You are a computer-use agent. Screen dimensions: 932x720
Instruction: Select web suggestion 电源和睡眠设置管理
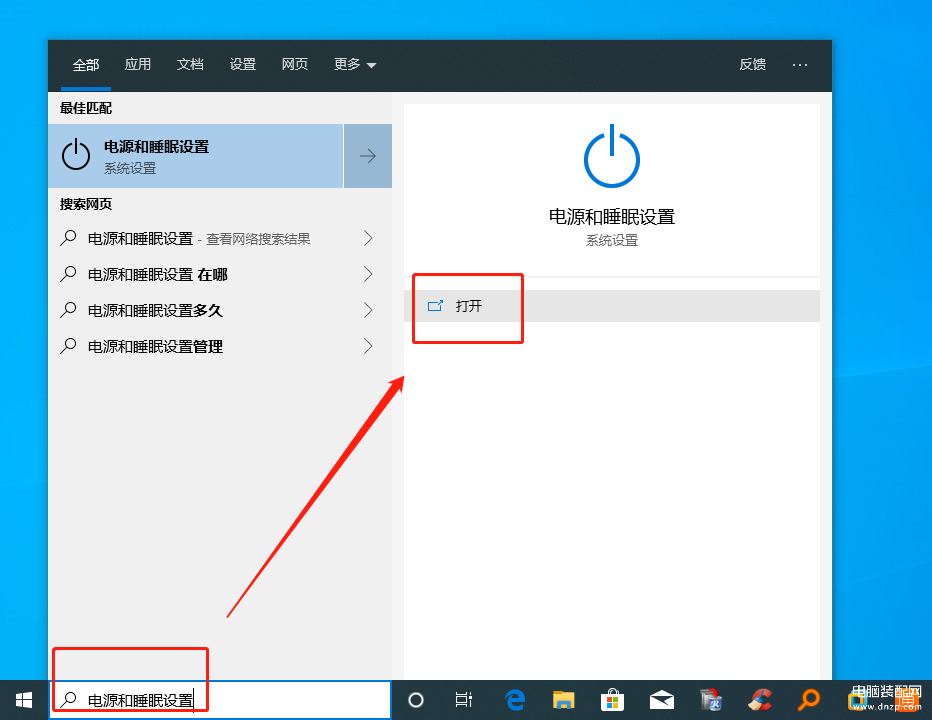(220, 346)
